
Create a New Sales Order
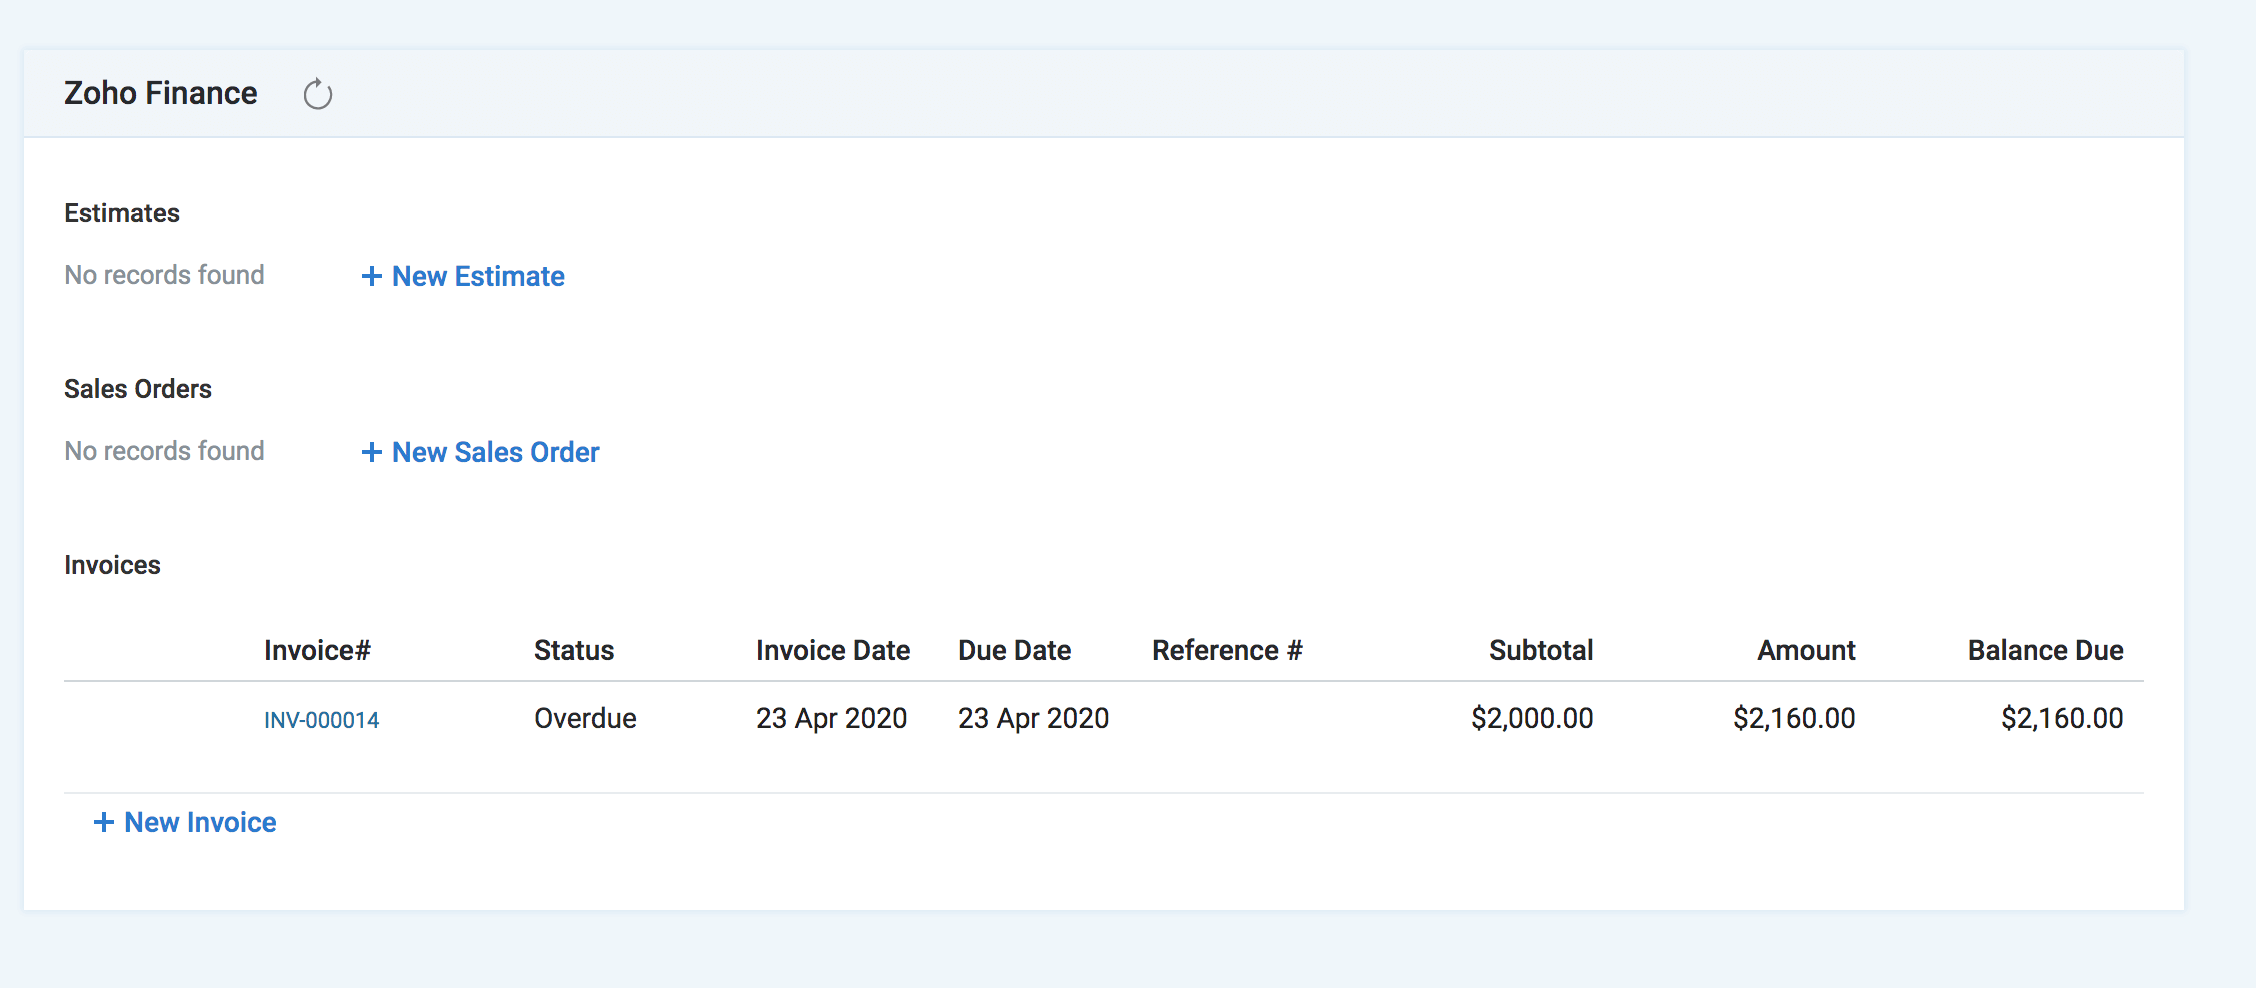(x=481, y=452)
